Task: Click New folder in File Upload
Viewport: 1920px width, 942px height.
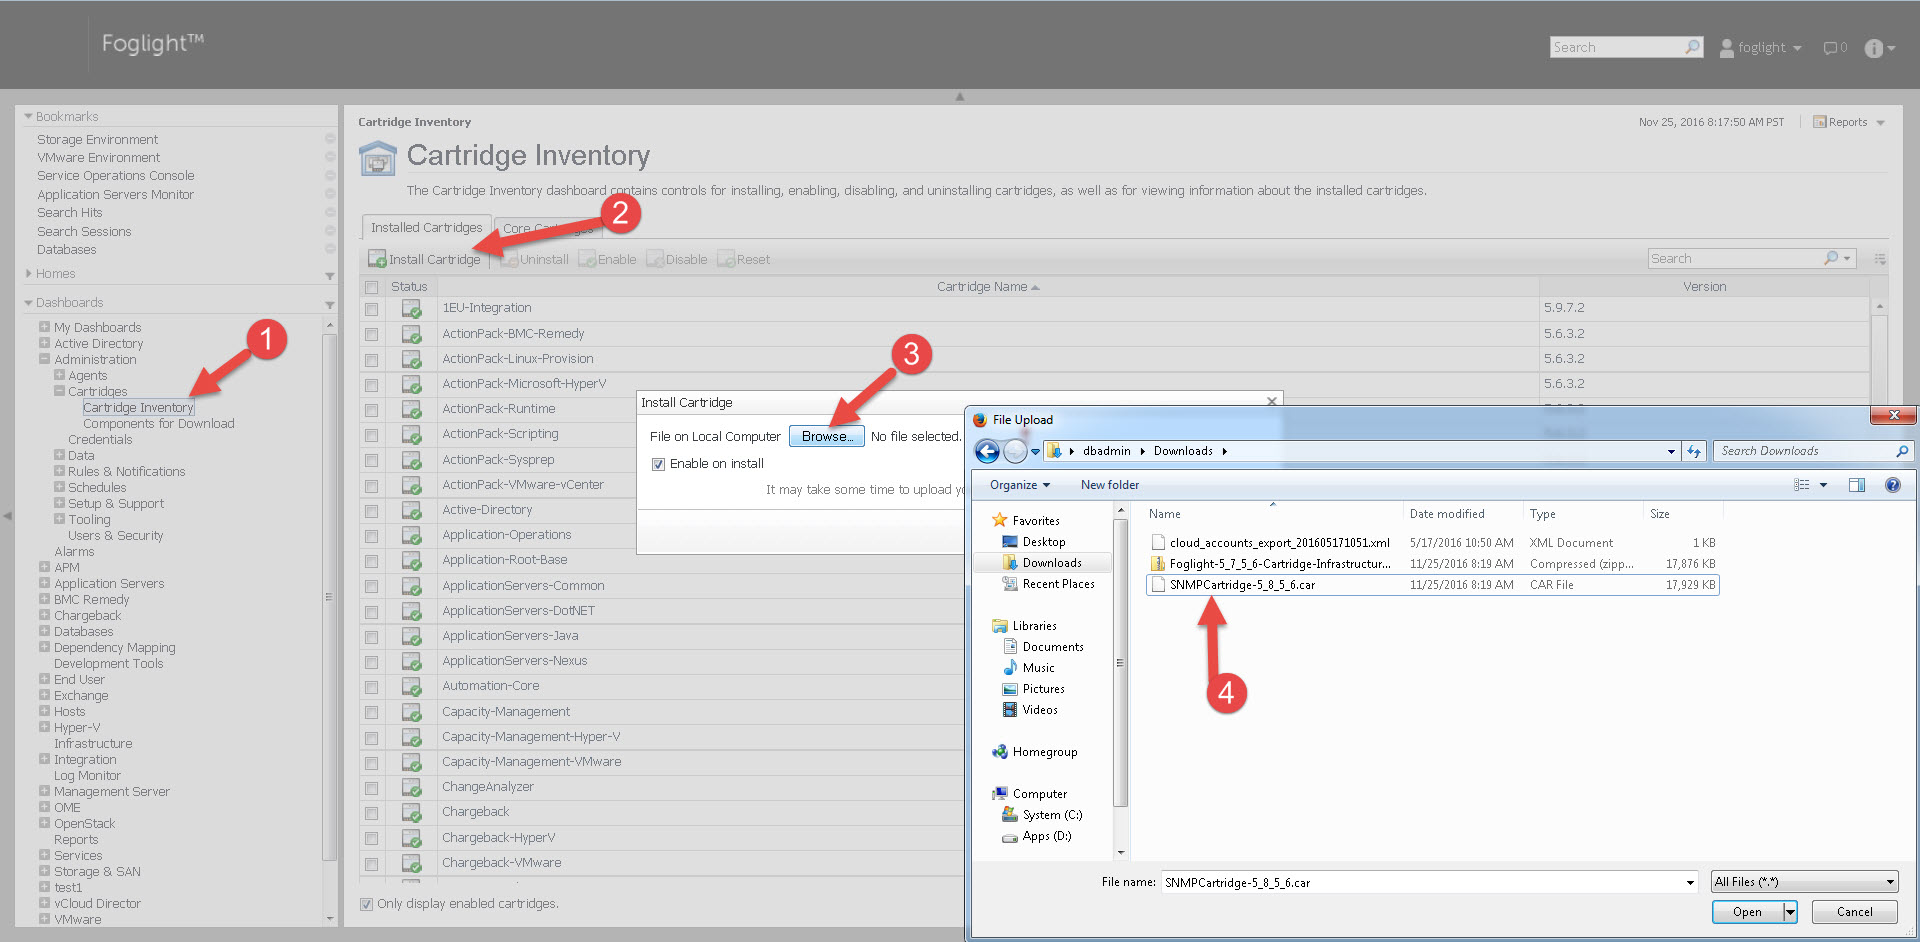Action: (1109, 485)
